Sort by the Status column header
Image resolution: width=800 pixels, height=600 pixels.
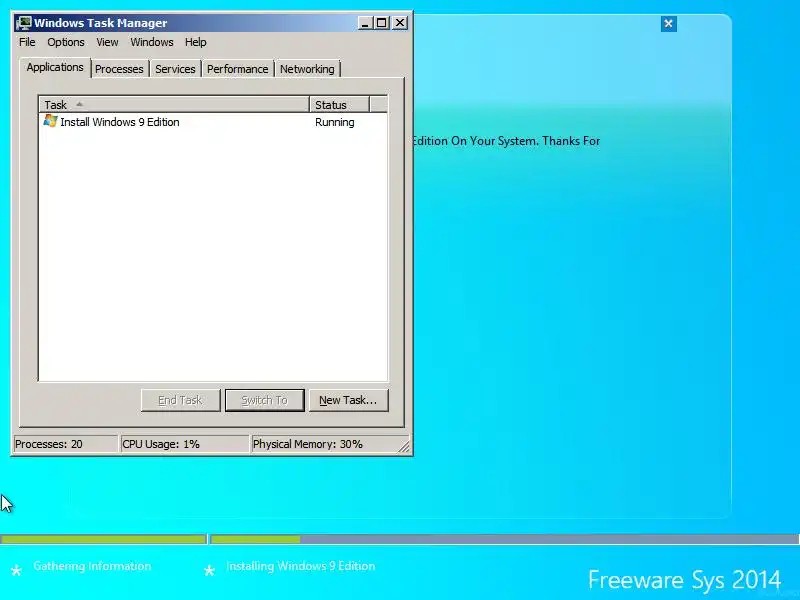(x=339, y=105)
